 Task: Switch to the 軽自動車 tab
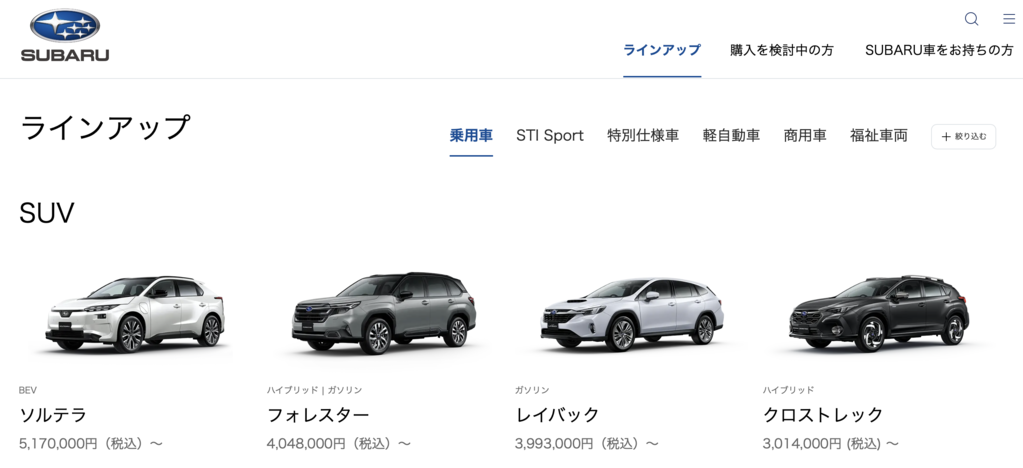click(x=731, y=136)
